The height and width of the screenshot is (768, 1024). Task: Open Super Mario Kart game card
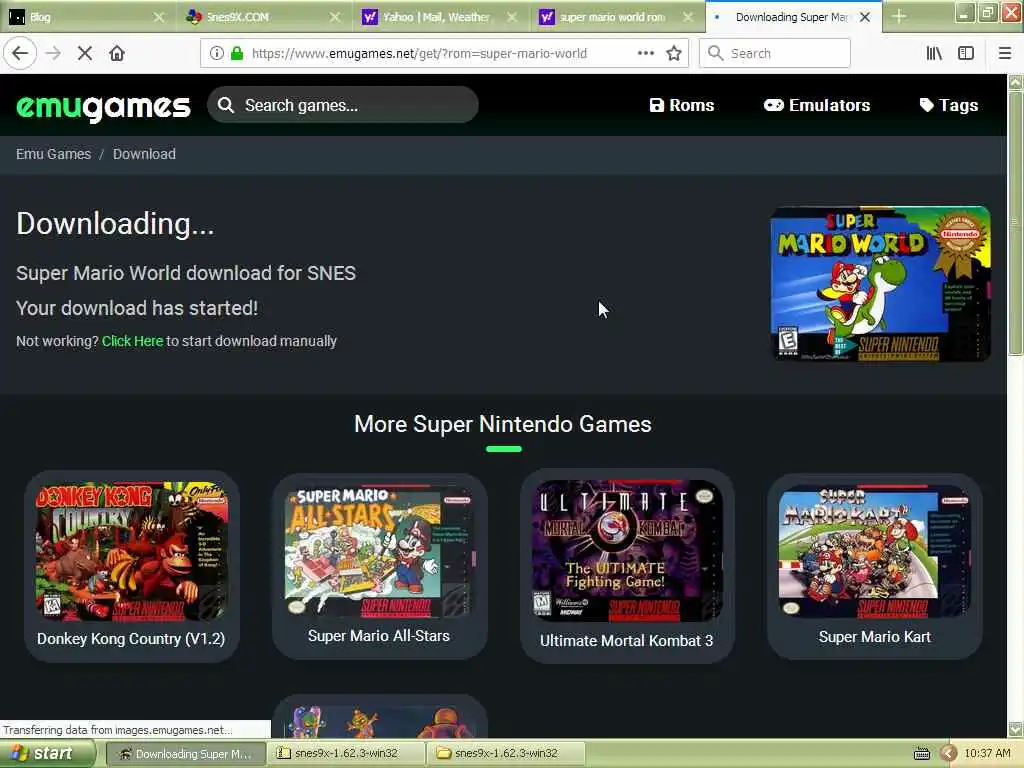click(874, 566)
